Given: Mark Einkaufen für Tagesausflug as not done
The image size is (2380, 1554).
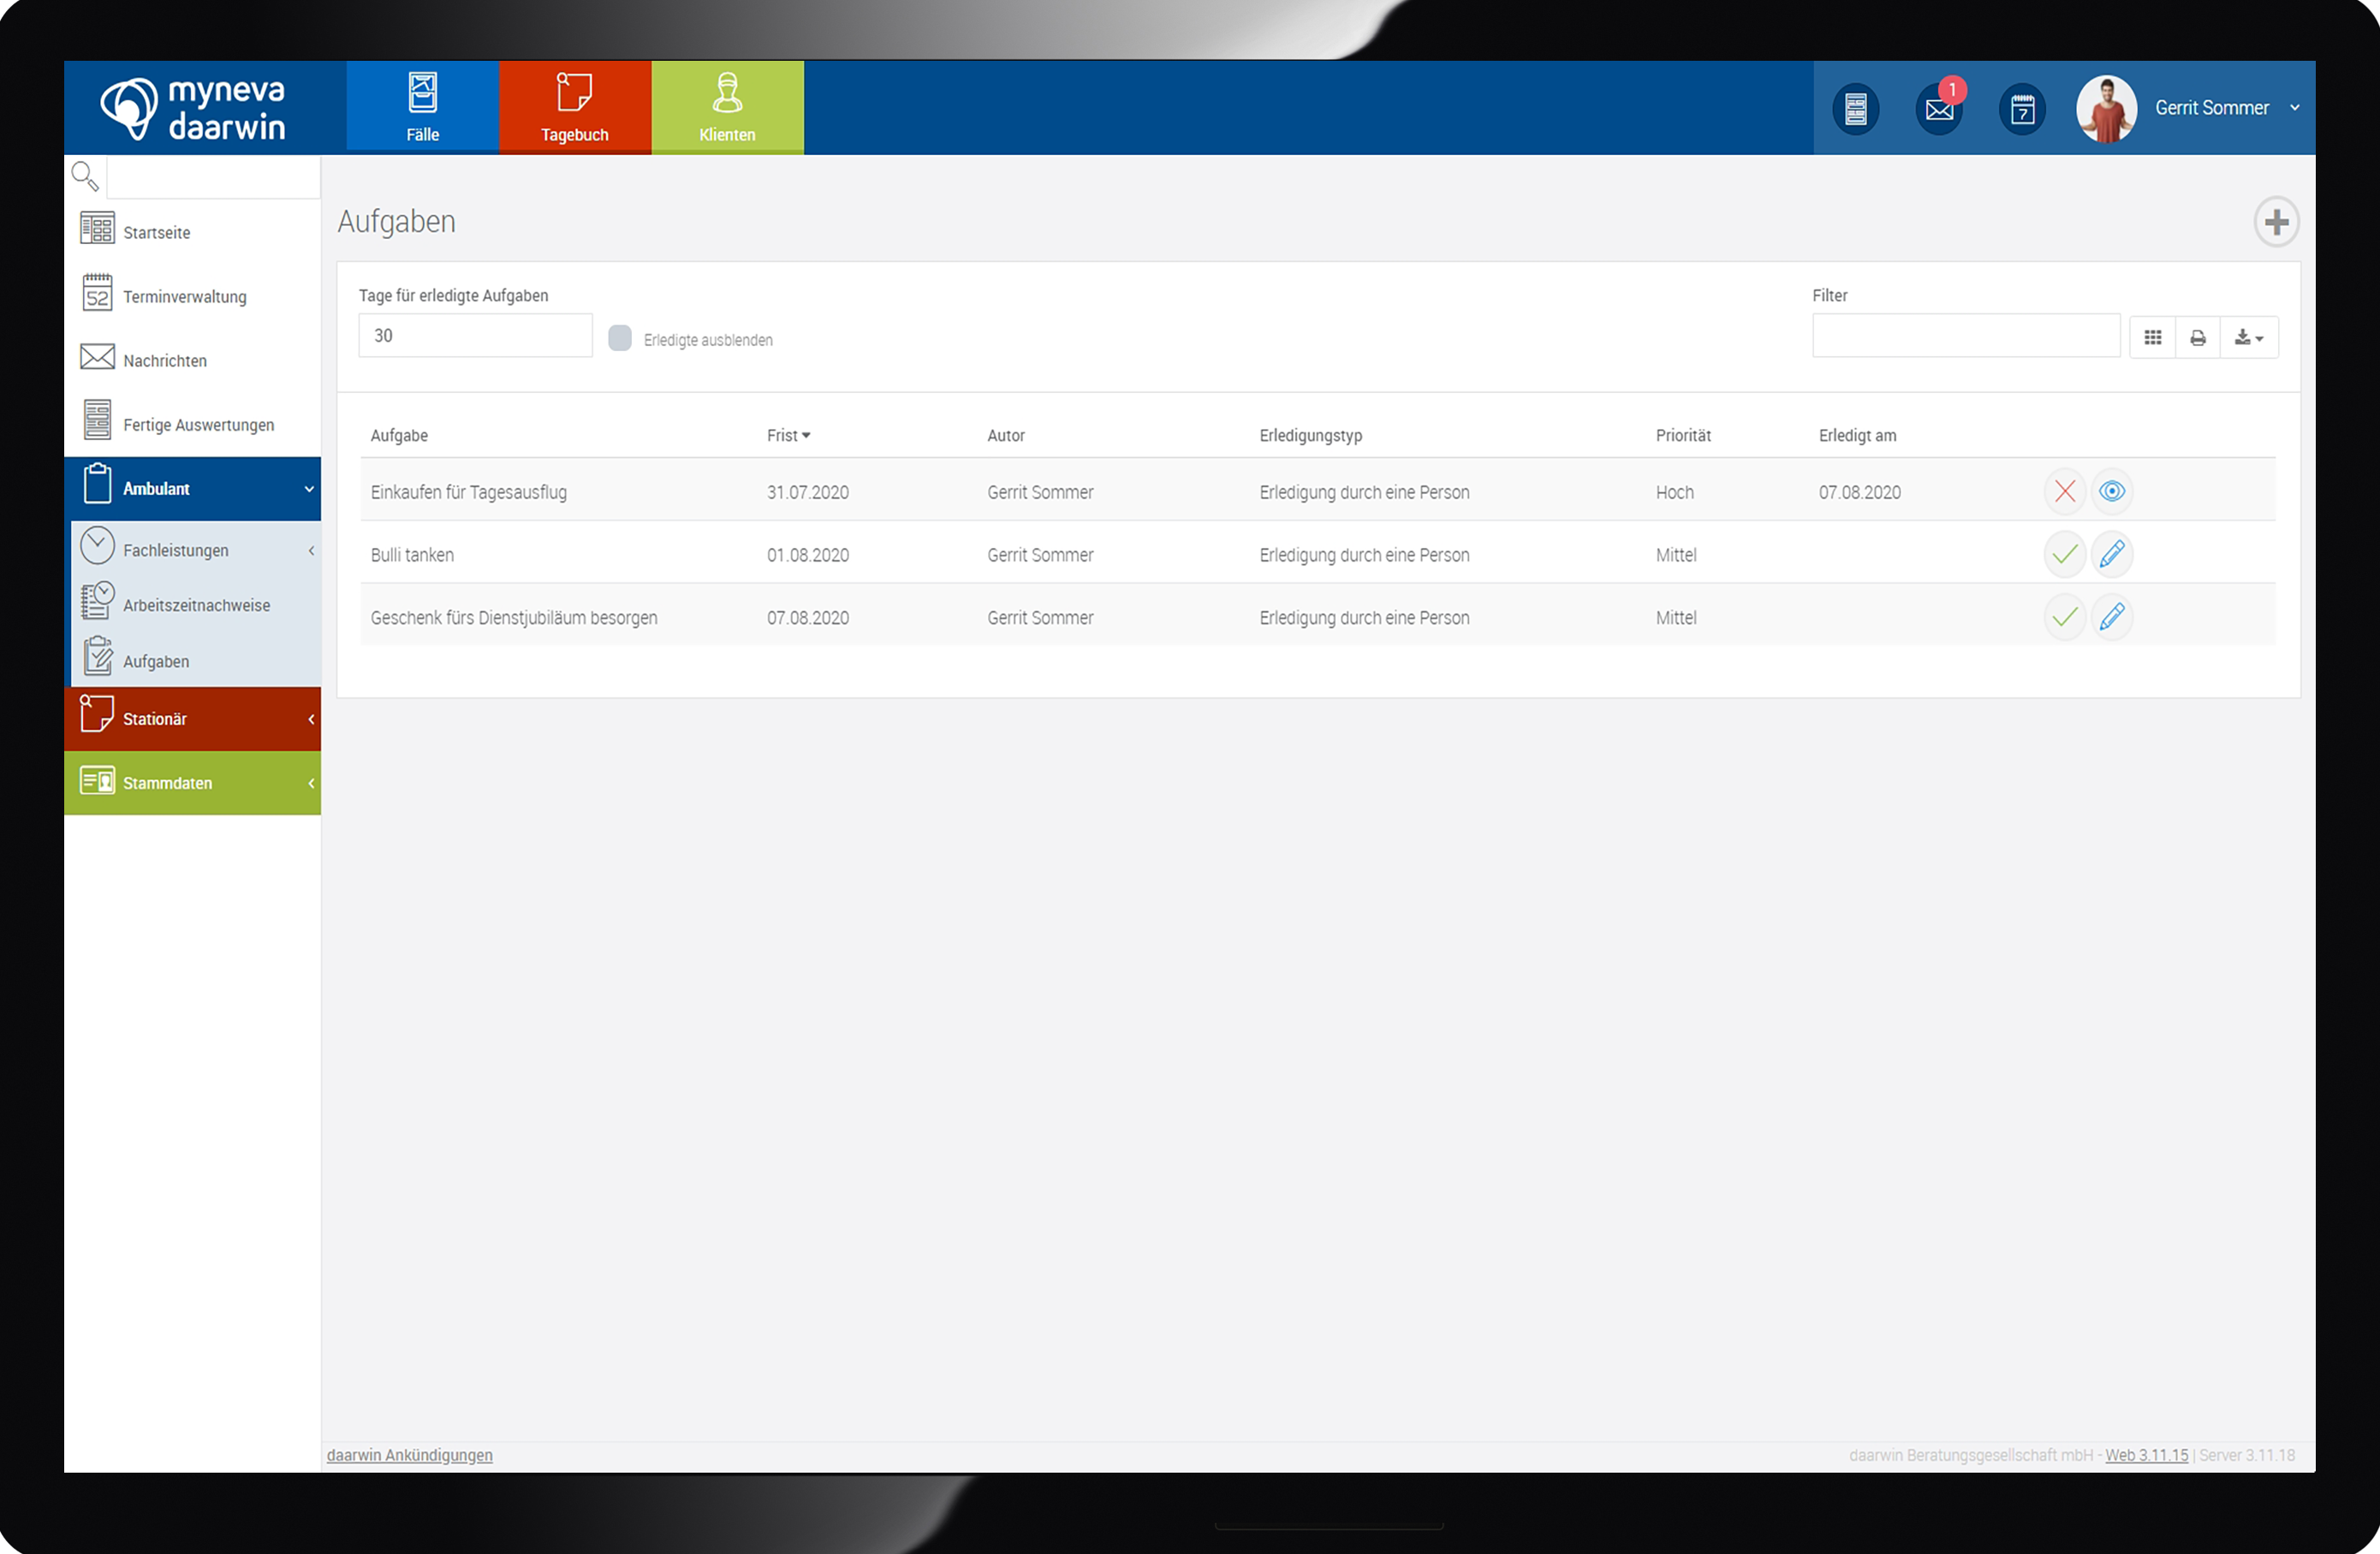Looking at the screenshot, I should point(2064,491).
